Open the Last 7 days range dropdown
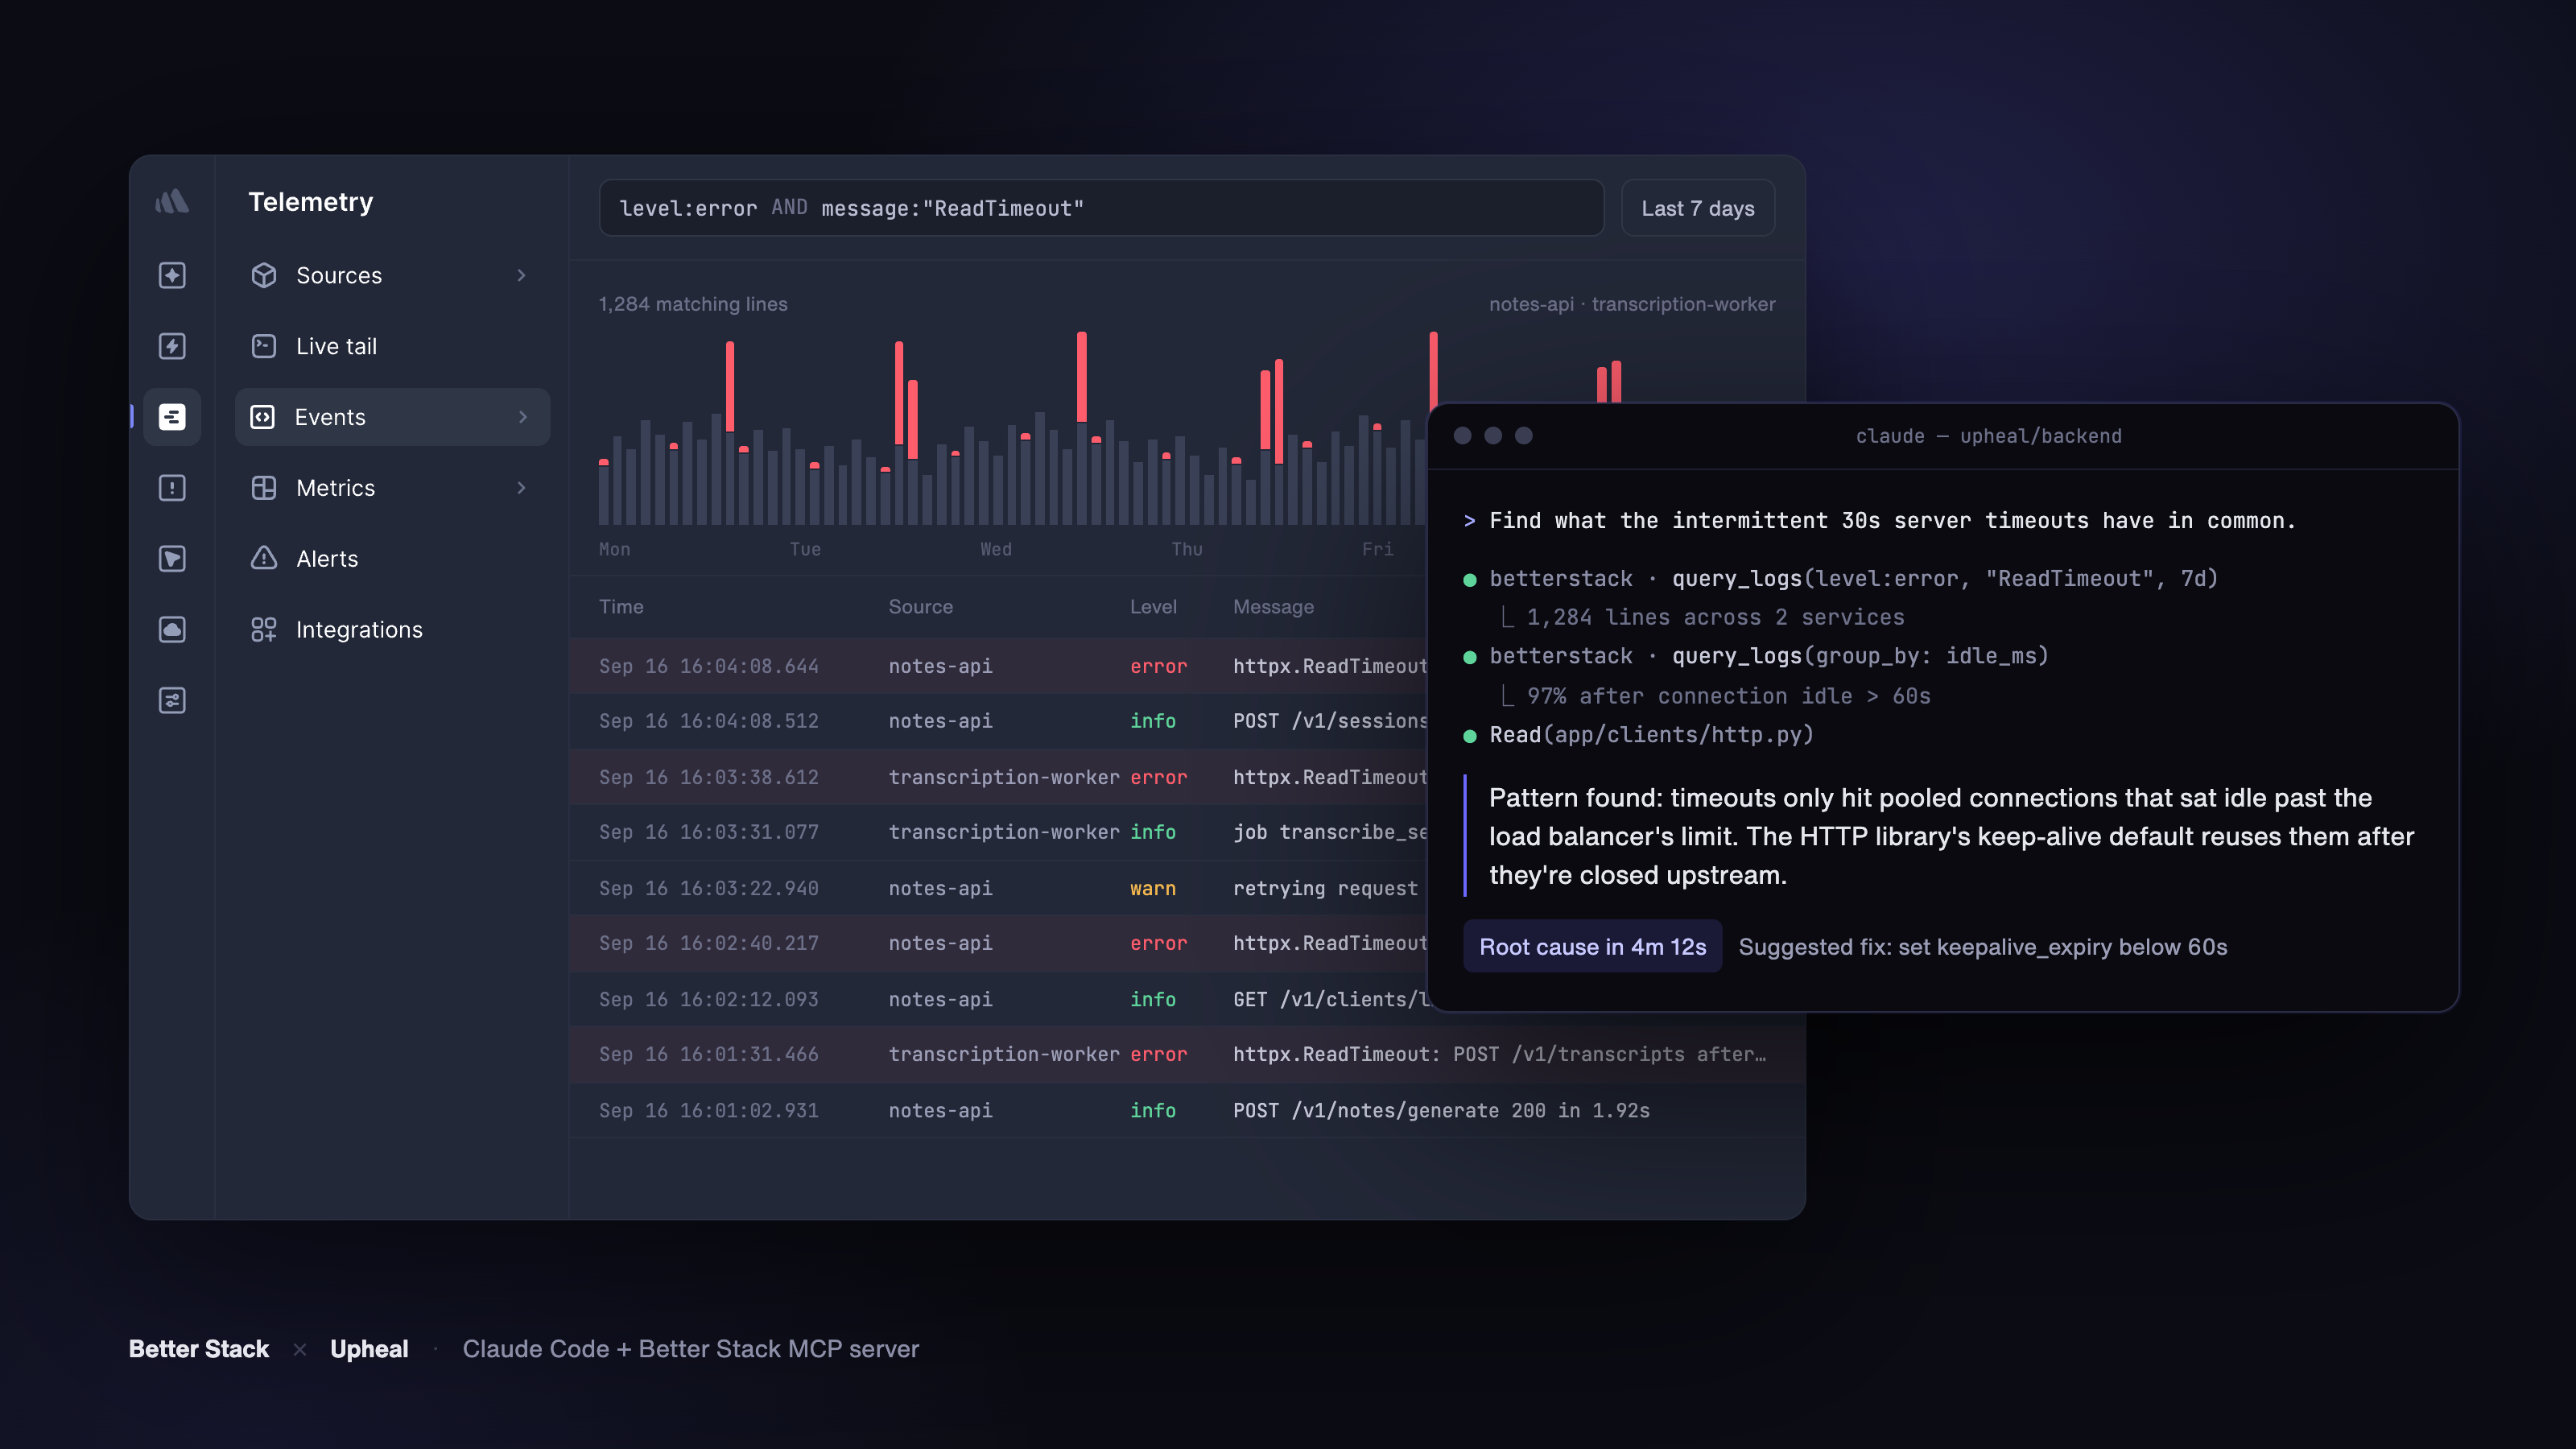Screen dimensions: 2576x1449 pos(1698,208)
